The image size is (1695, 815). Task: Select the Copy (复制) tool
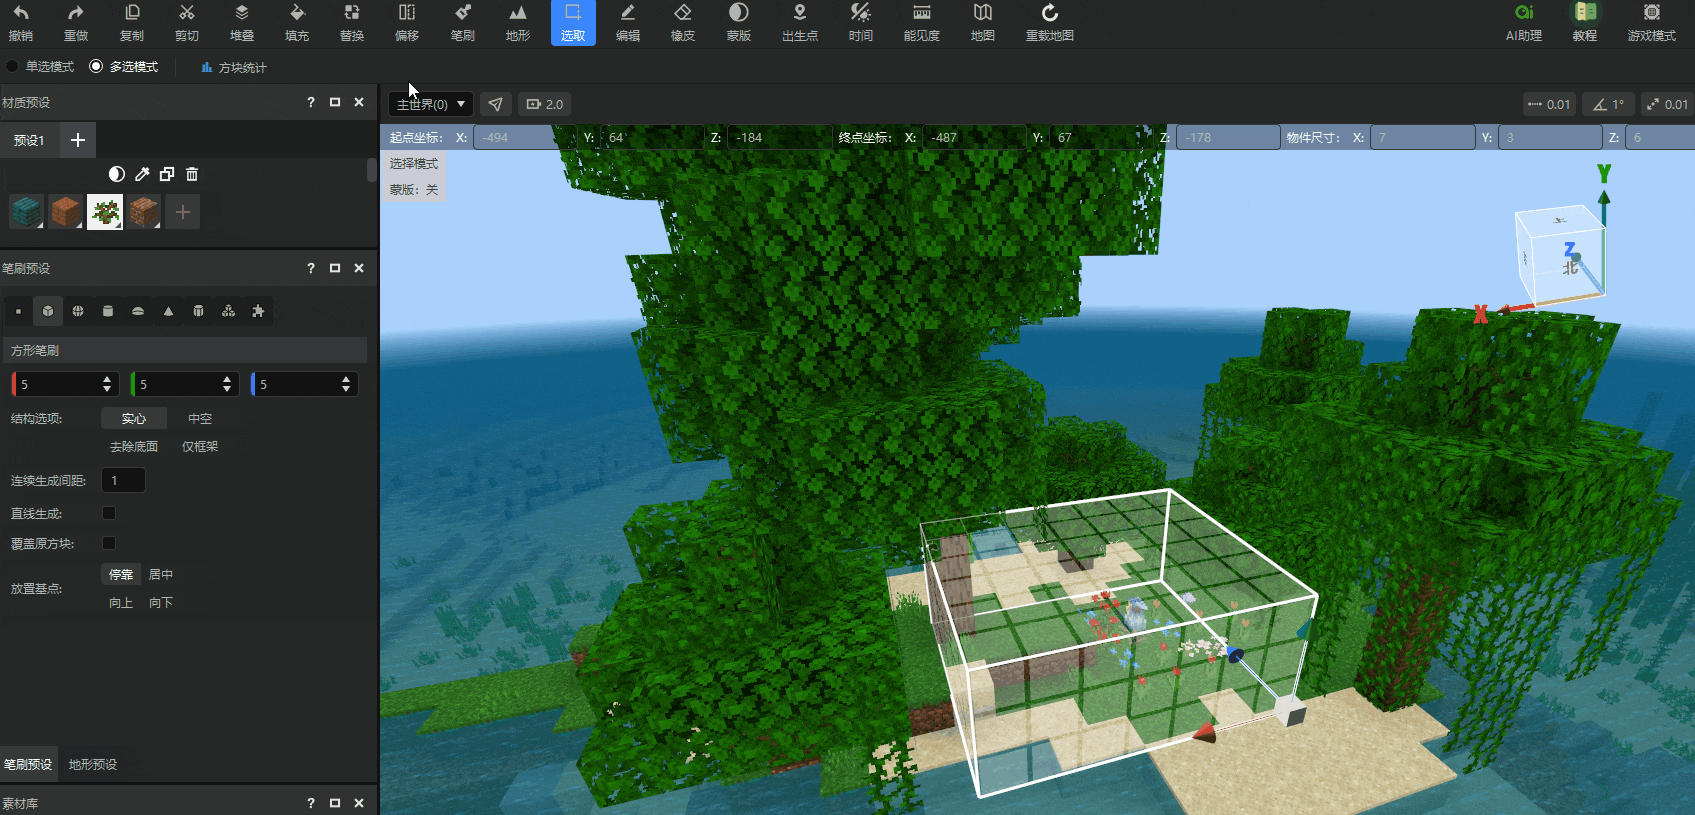[132, 22]
